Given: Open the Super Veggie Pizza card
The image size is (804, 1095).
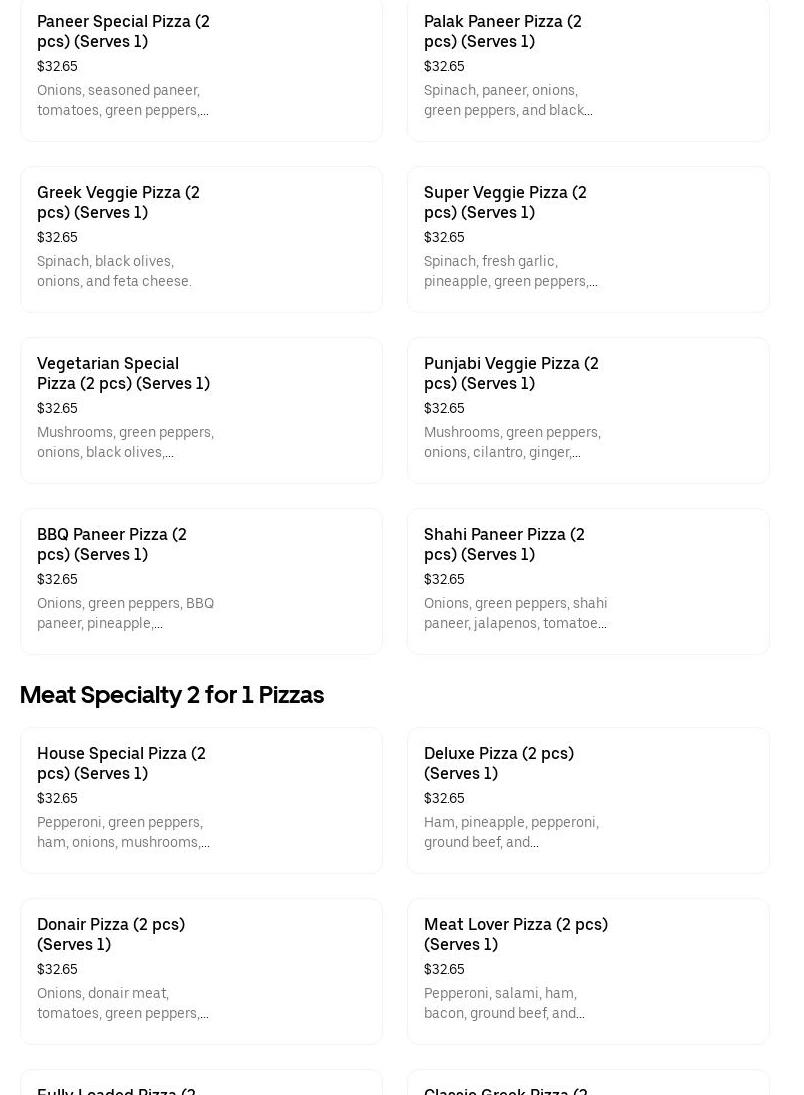Looking at the screenshot, I should 588,239.
